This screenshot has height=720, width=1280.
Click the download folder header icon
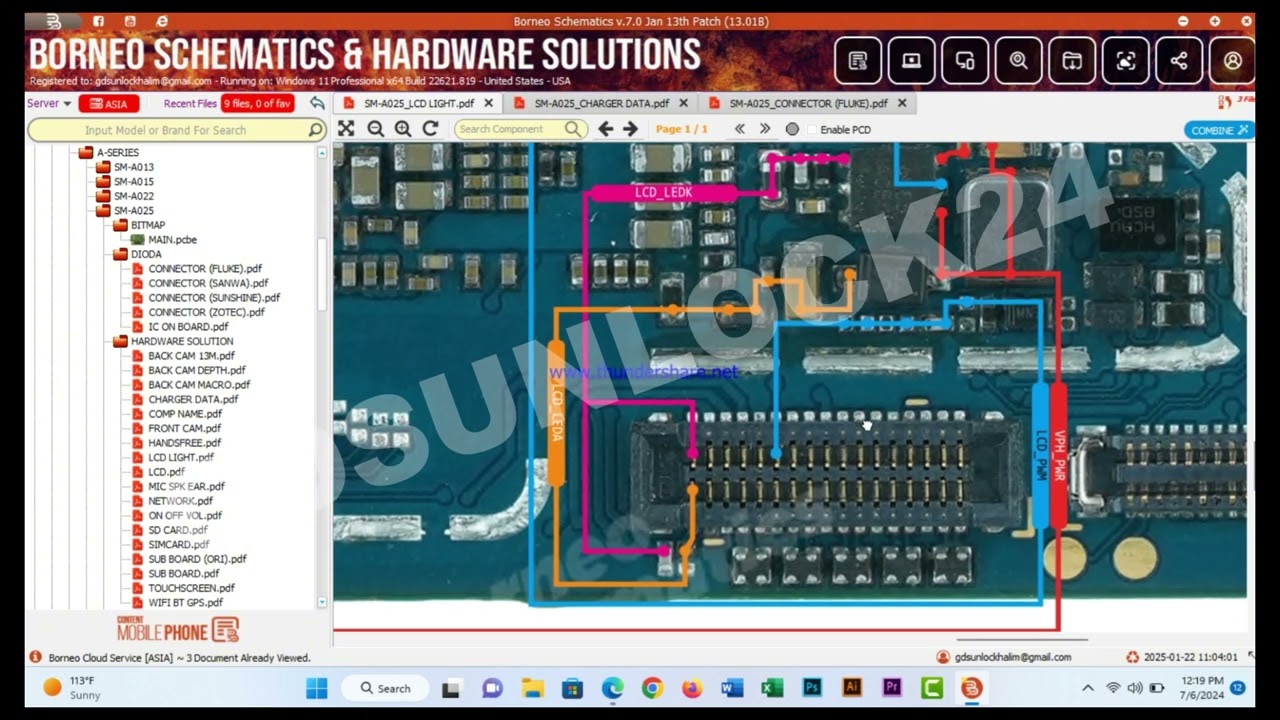point(1072,61)
